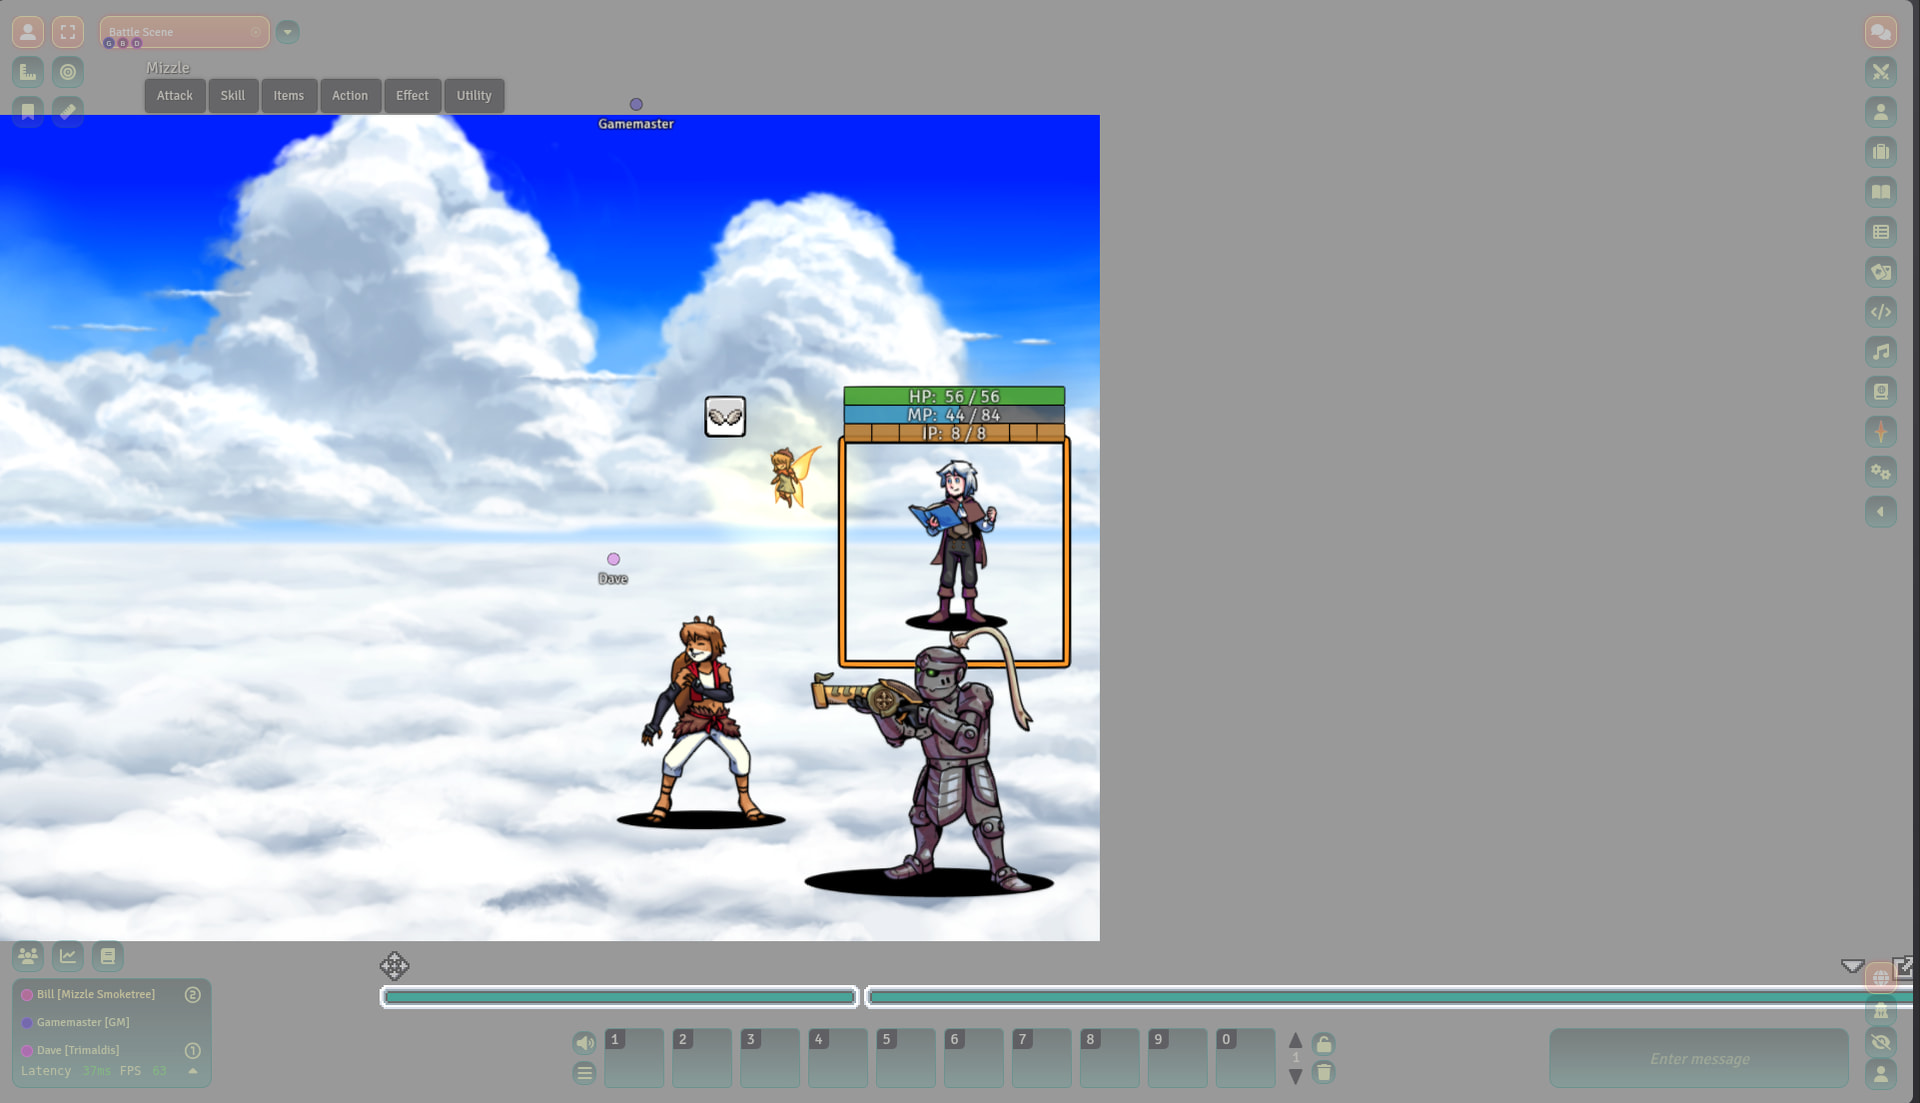This screenshot has height=1103, width=1920.
Task: Open the Compendium Packs atlas tab
Action: coord(1880,392)
